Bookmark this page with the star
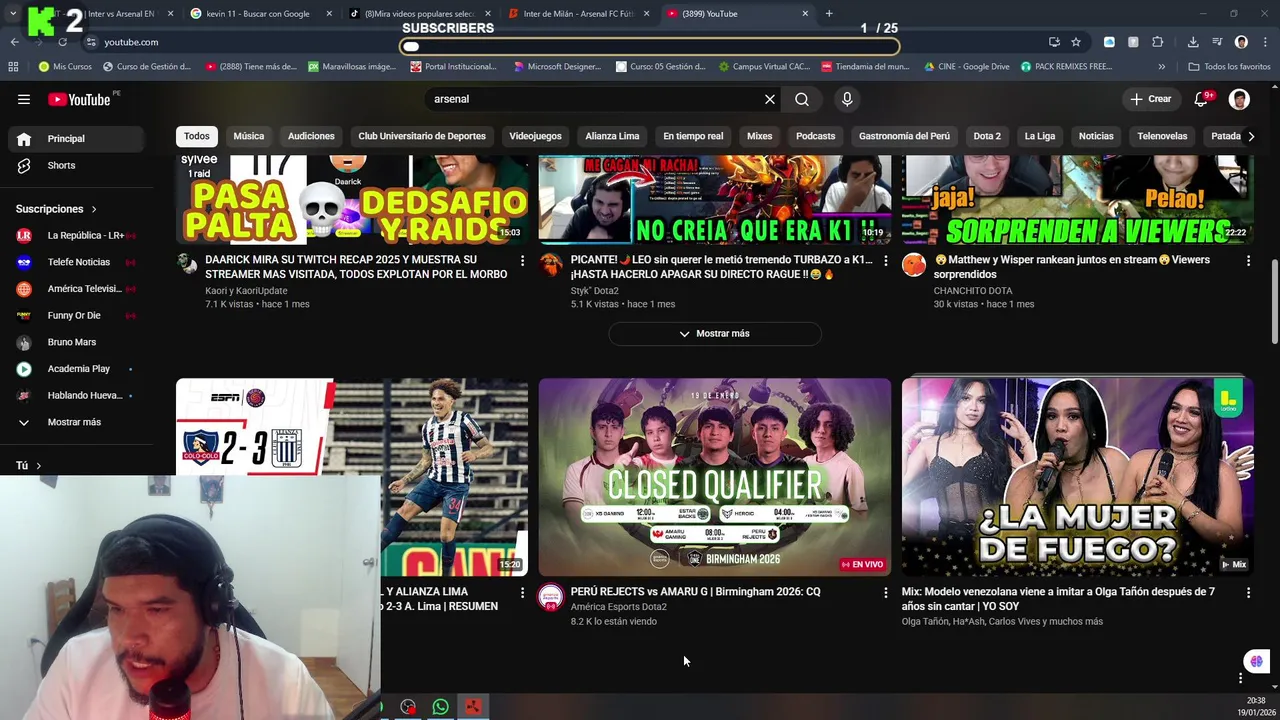This screenshot has width=1280, height=720. coord(1076,42)
